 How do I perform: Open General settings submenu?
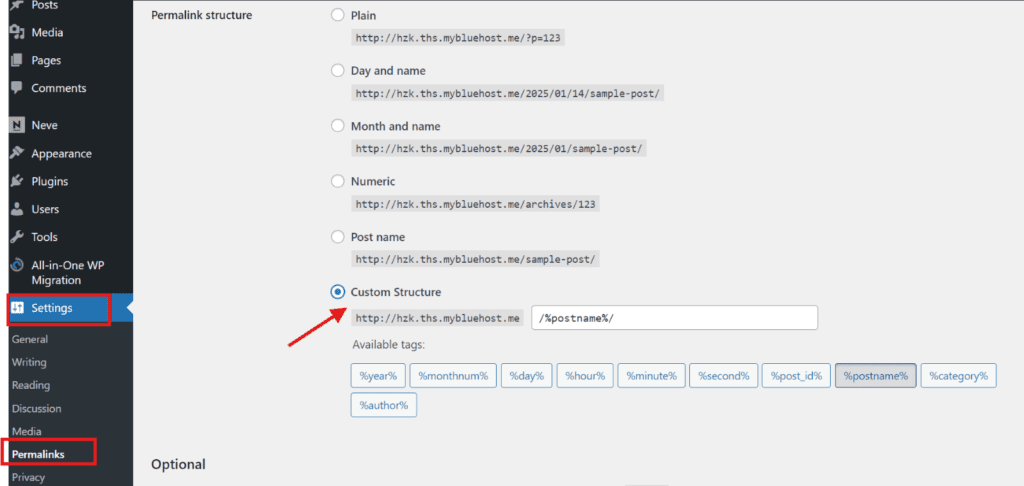click(x=30, y=340)
